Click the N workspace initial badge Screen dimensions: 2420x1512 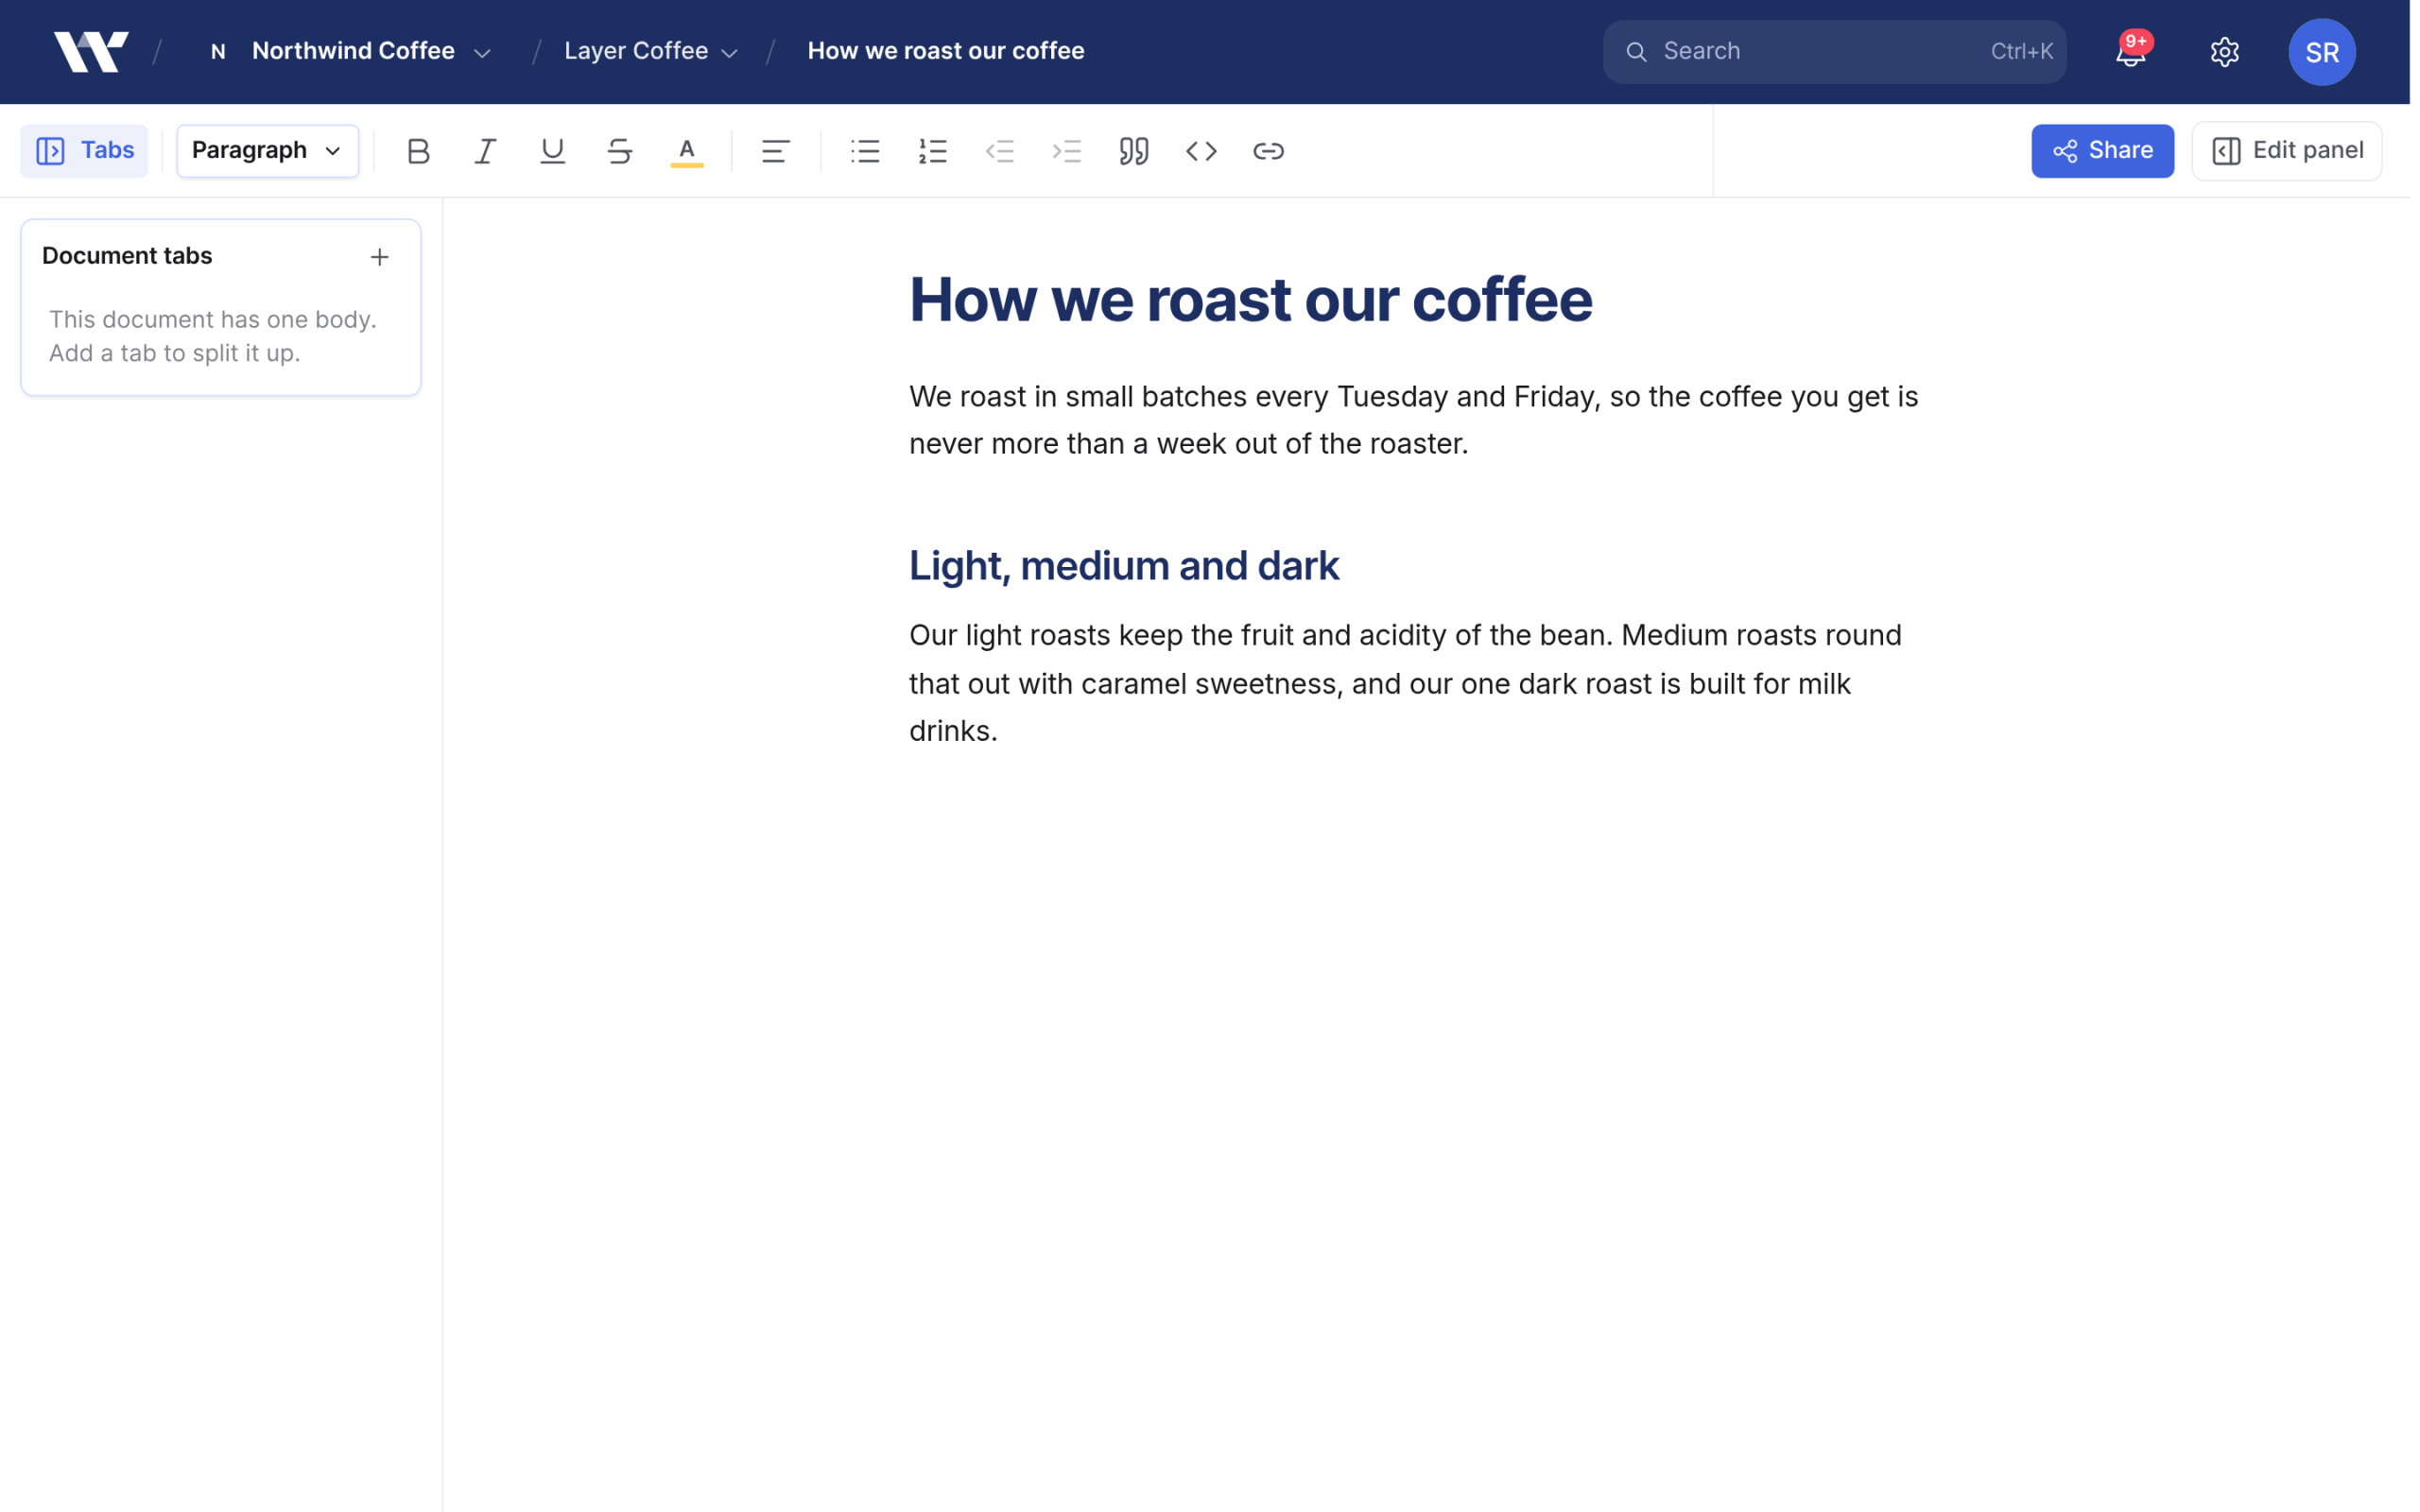218,51
